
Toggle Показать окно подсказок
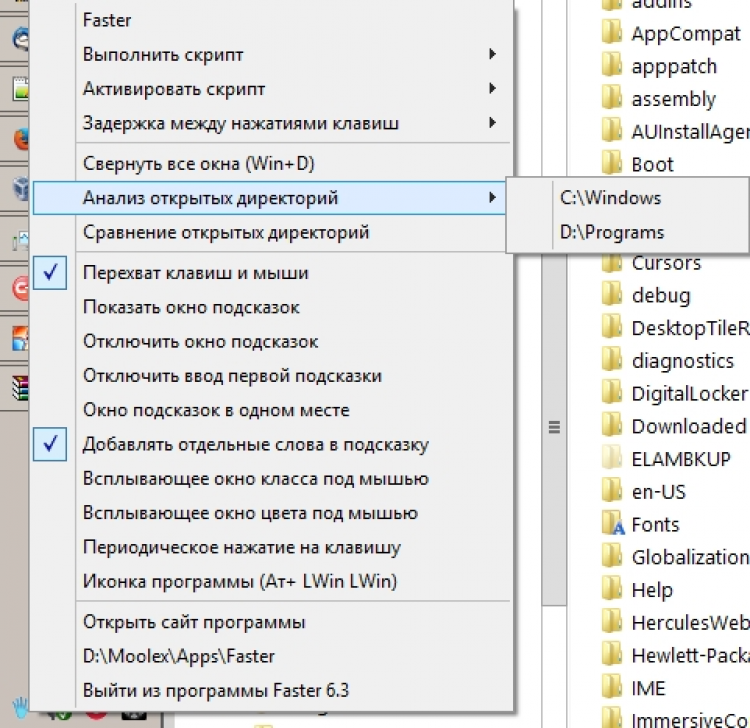(x=271, y=307)
